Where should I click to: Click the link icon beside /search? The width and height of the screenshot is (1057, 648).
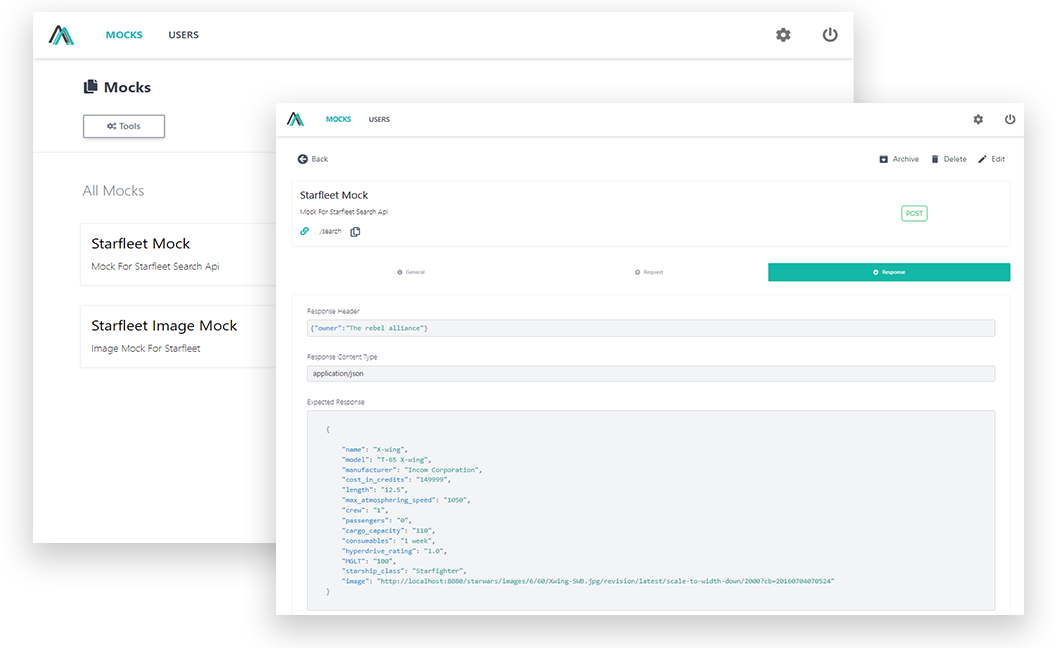click(x=305, y=231)
